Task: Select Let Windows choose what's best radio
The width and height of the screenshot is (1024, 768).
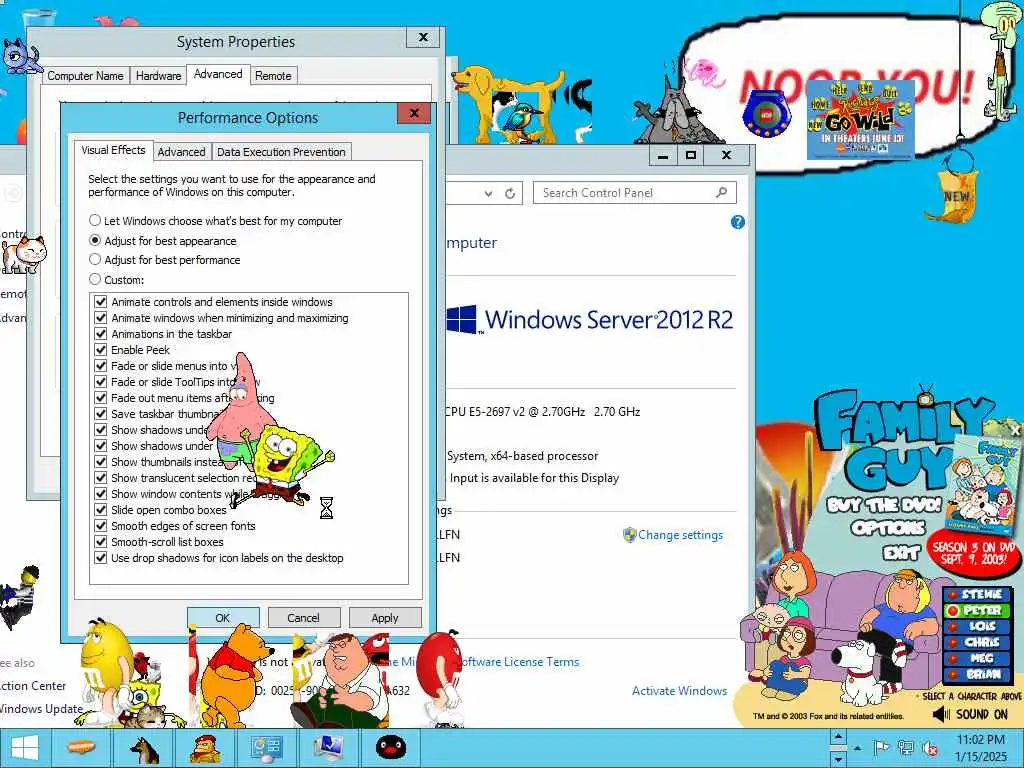Action: pyautogui.click(x=95, y=221)
